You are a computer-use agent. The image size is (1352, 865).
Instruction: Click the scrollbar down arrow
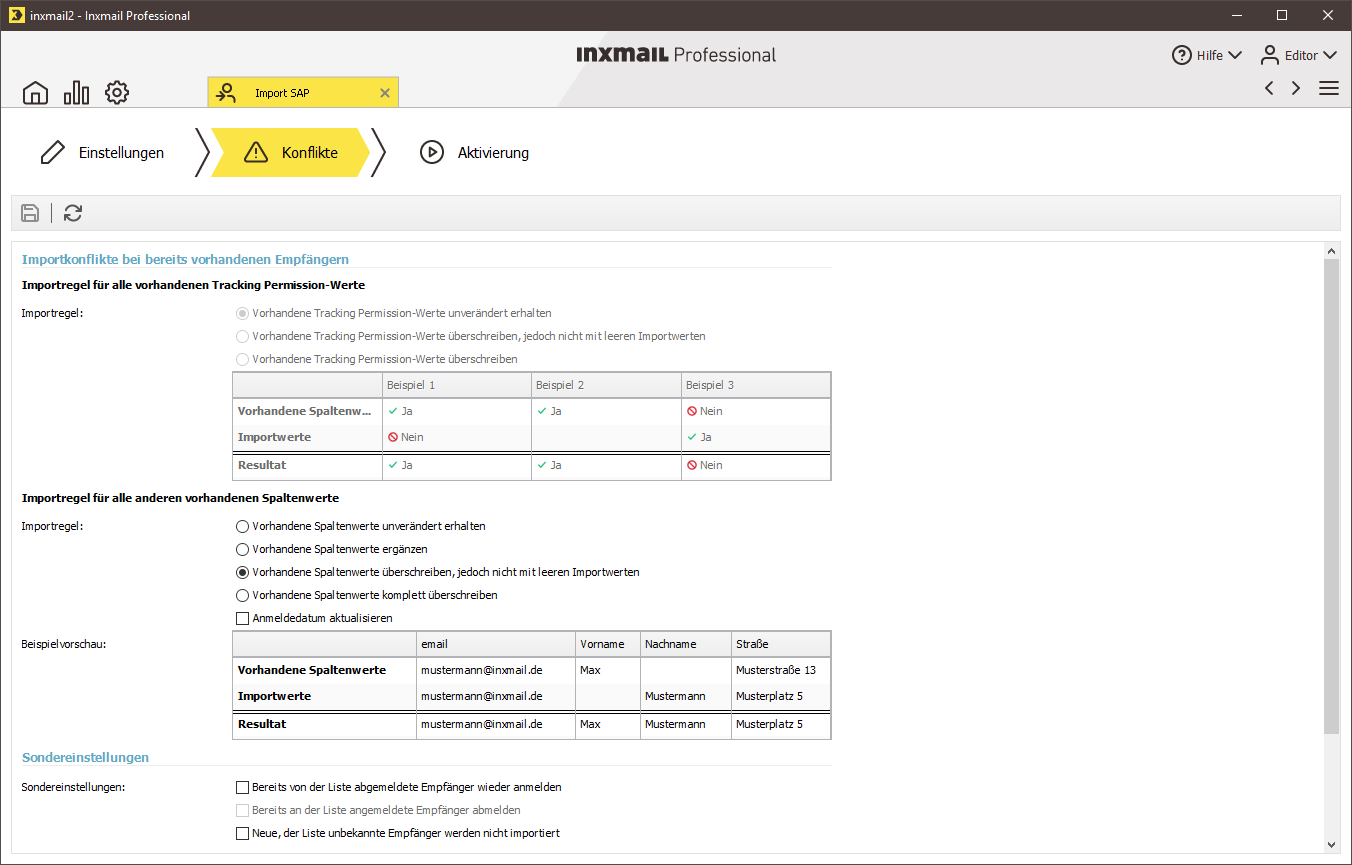point(1331,845)
